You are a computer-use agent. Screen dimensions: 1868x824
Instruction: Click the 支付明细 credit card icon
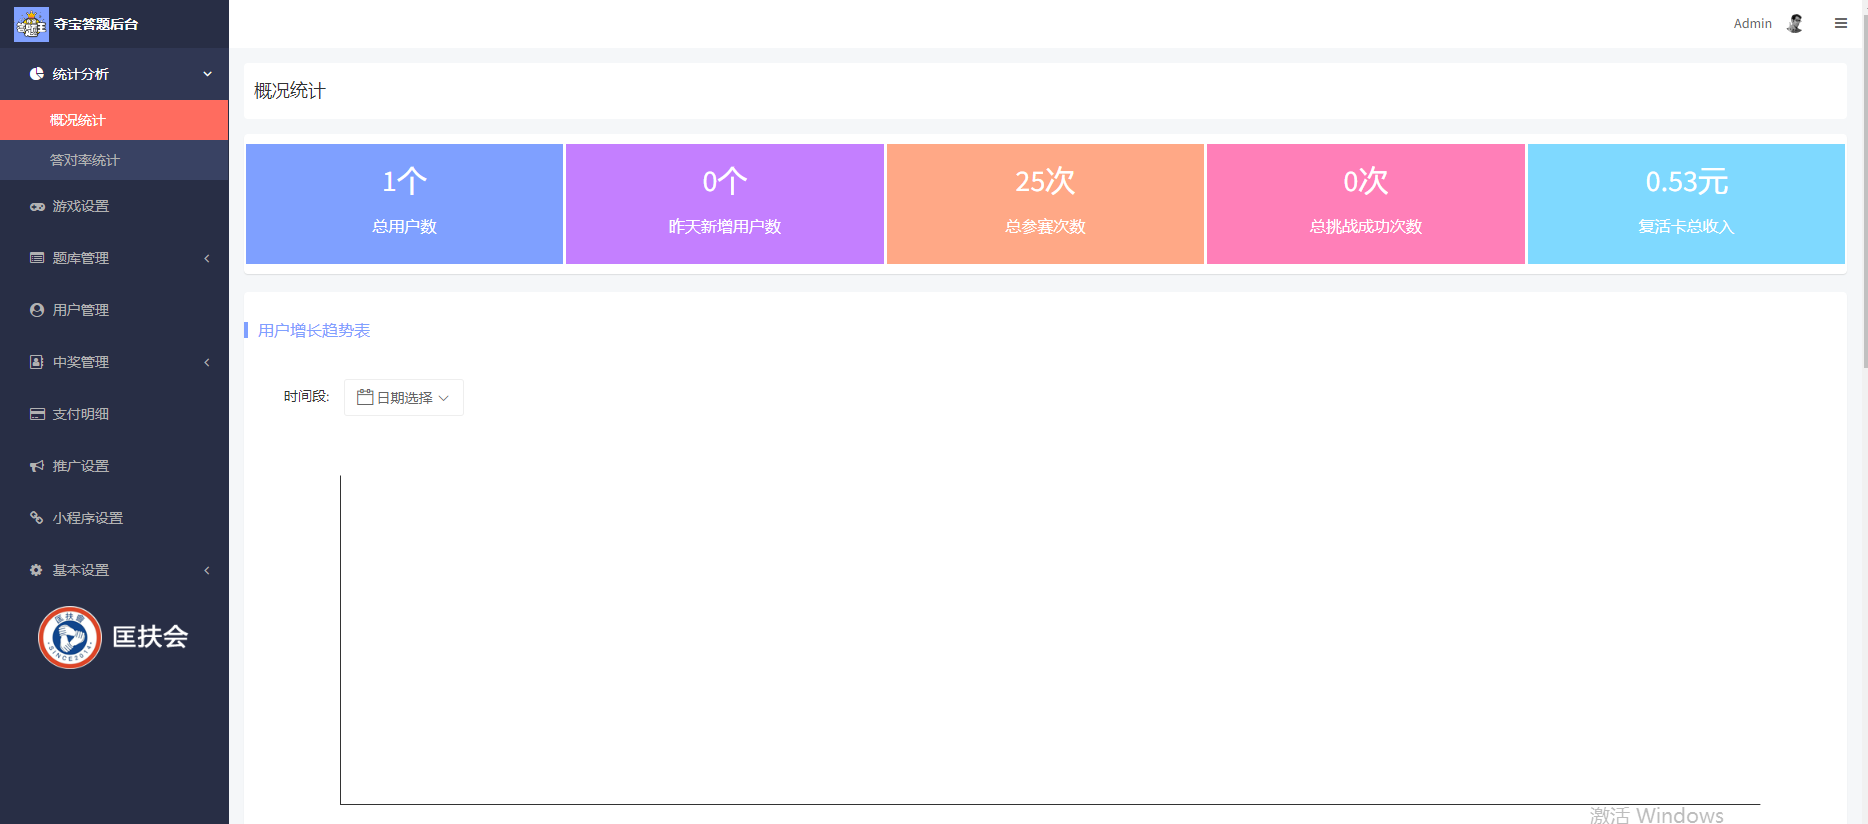(37, 414)
